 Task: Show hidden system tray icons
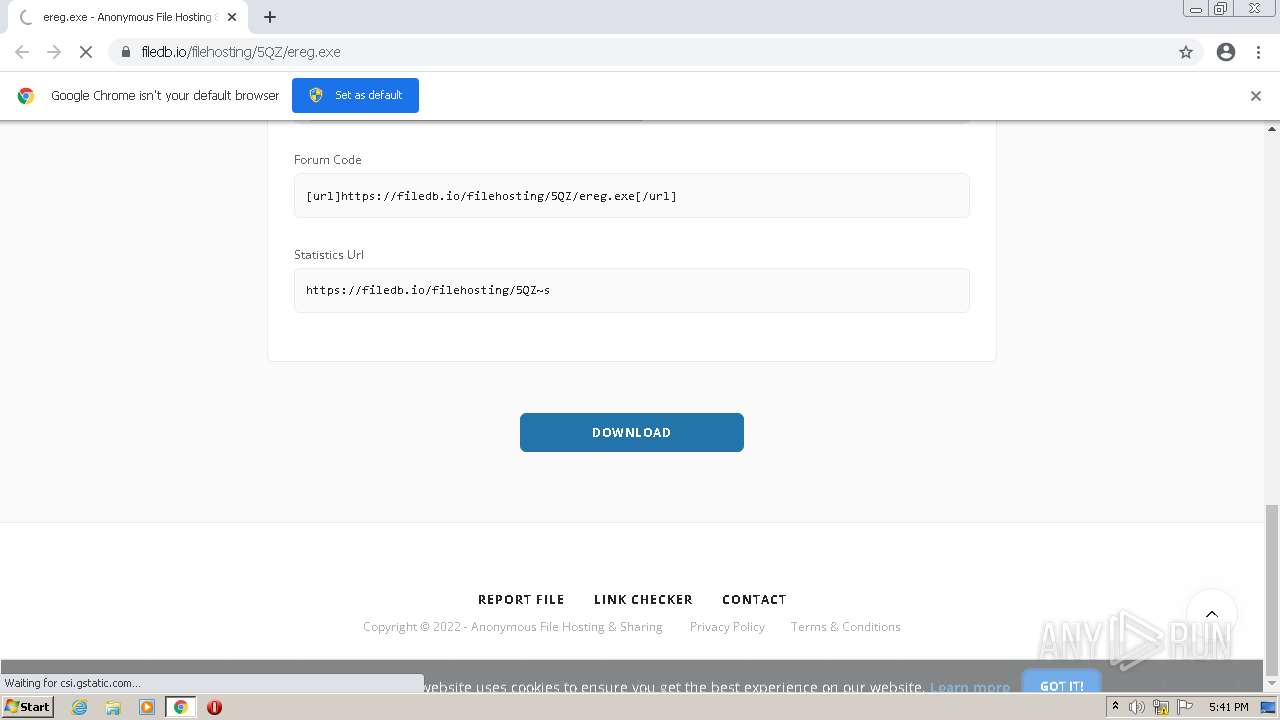pos(1115,707)
